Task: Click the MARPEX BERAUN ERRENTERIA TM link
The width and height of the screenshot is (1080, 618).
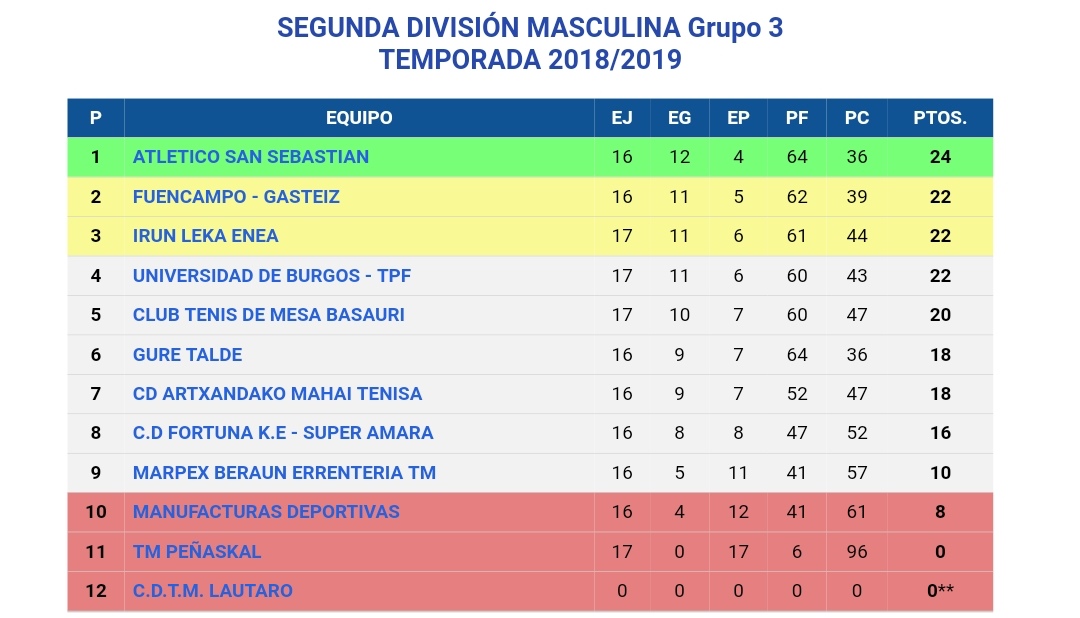Action: 284,473
